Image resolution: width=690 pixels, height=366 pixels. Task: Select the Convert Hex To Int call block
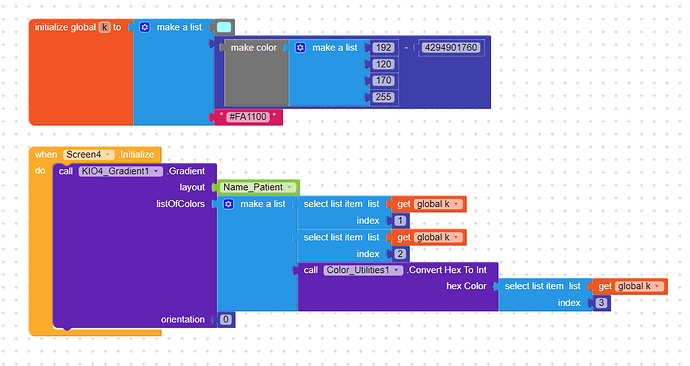[x=448, y=270]
